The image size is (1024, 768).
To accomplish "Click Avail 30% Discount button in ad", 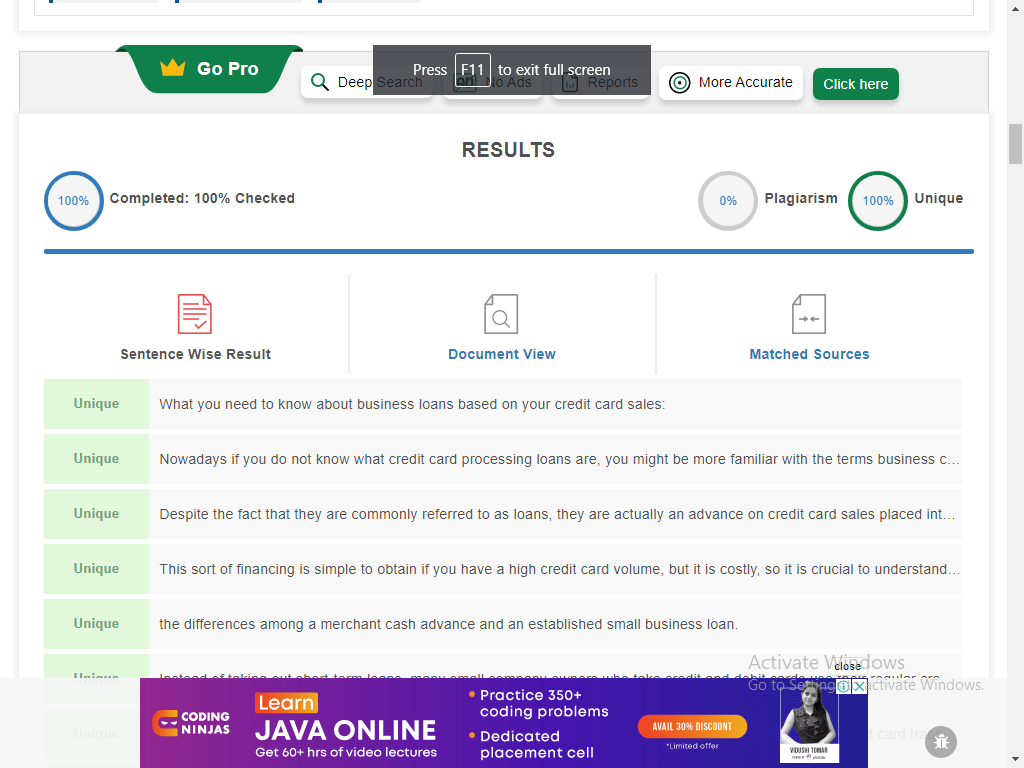I will 692,726.
